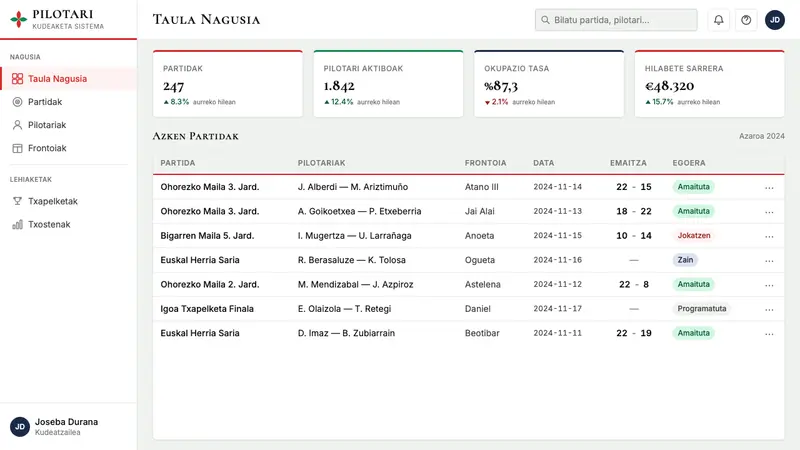Open the Okupazio Tasa stat card
This screenshot has height=450, width=800.
tap(549, 84)
